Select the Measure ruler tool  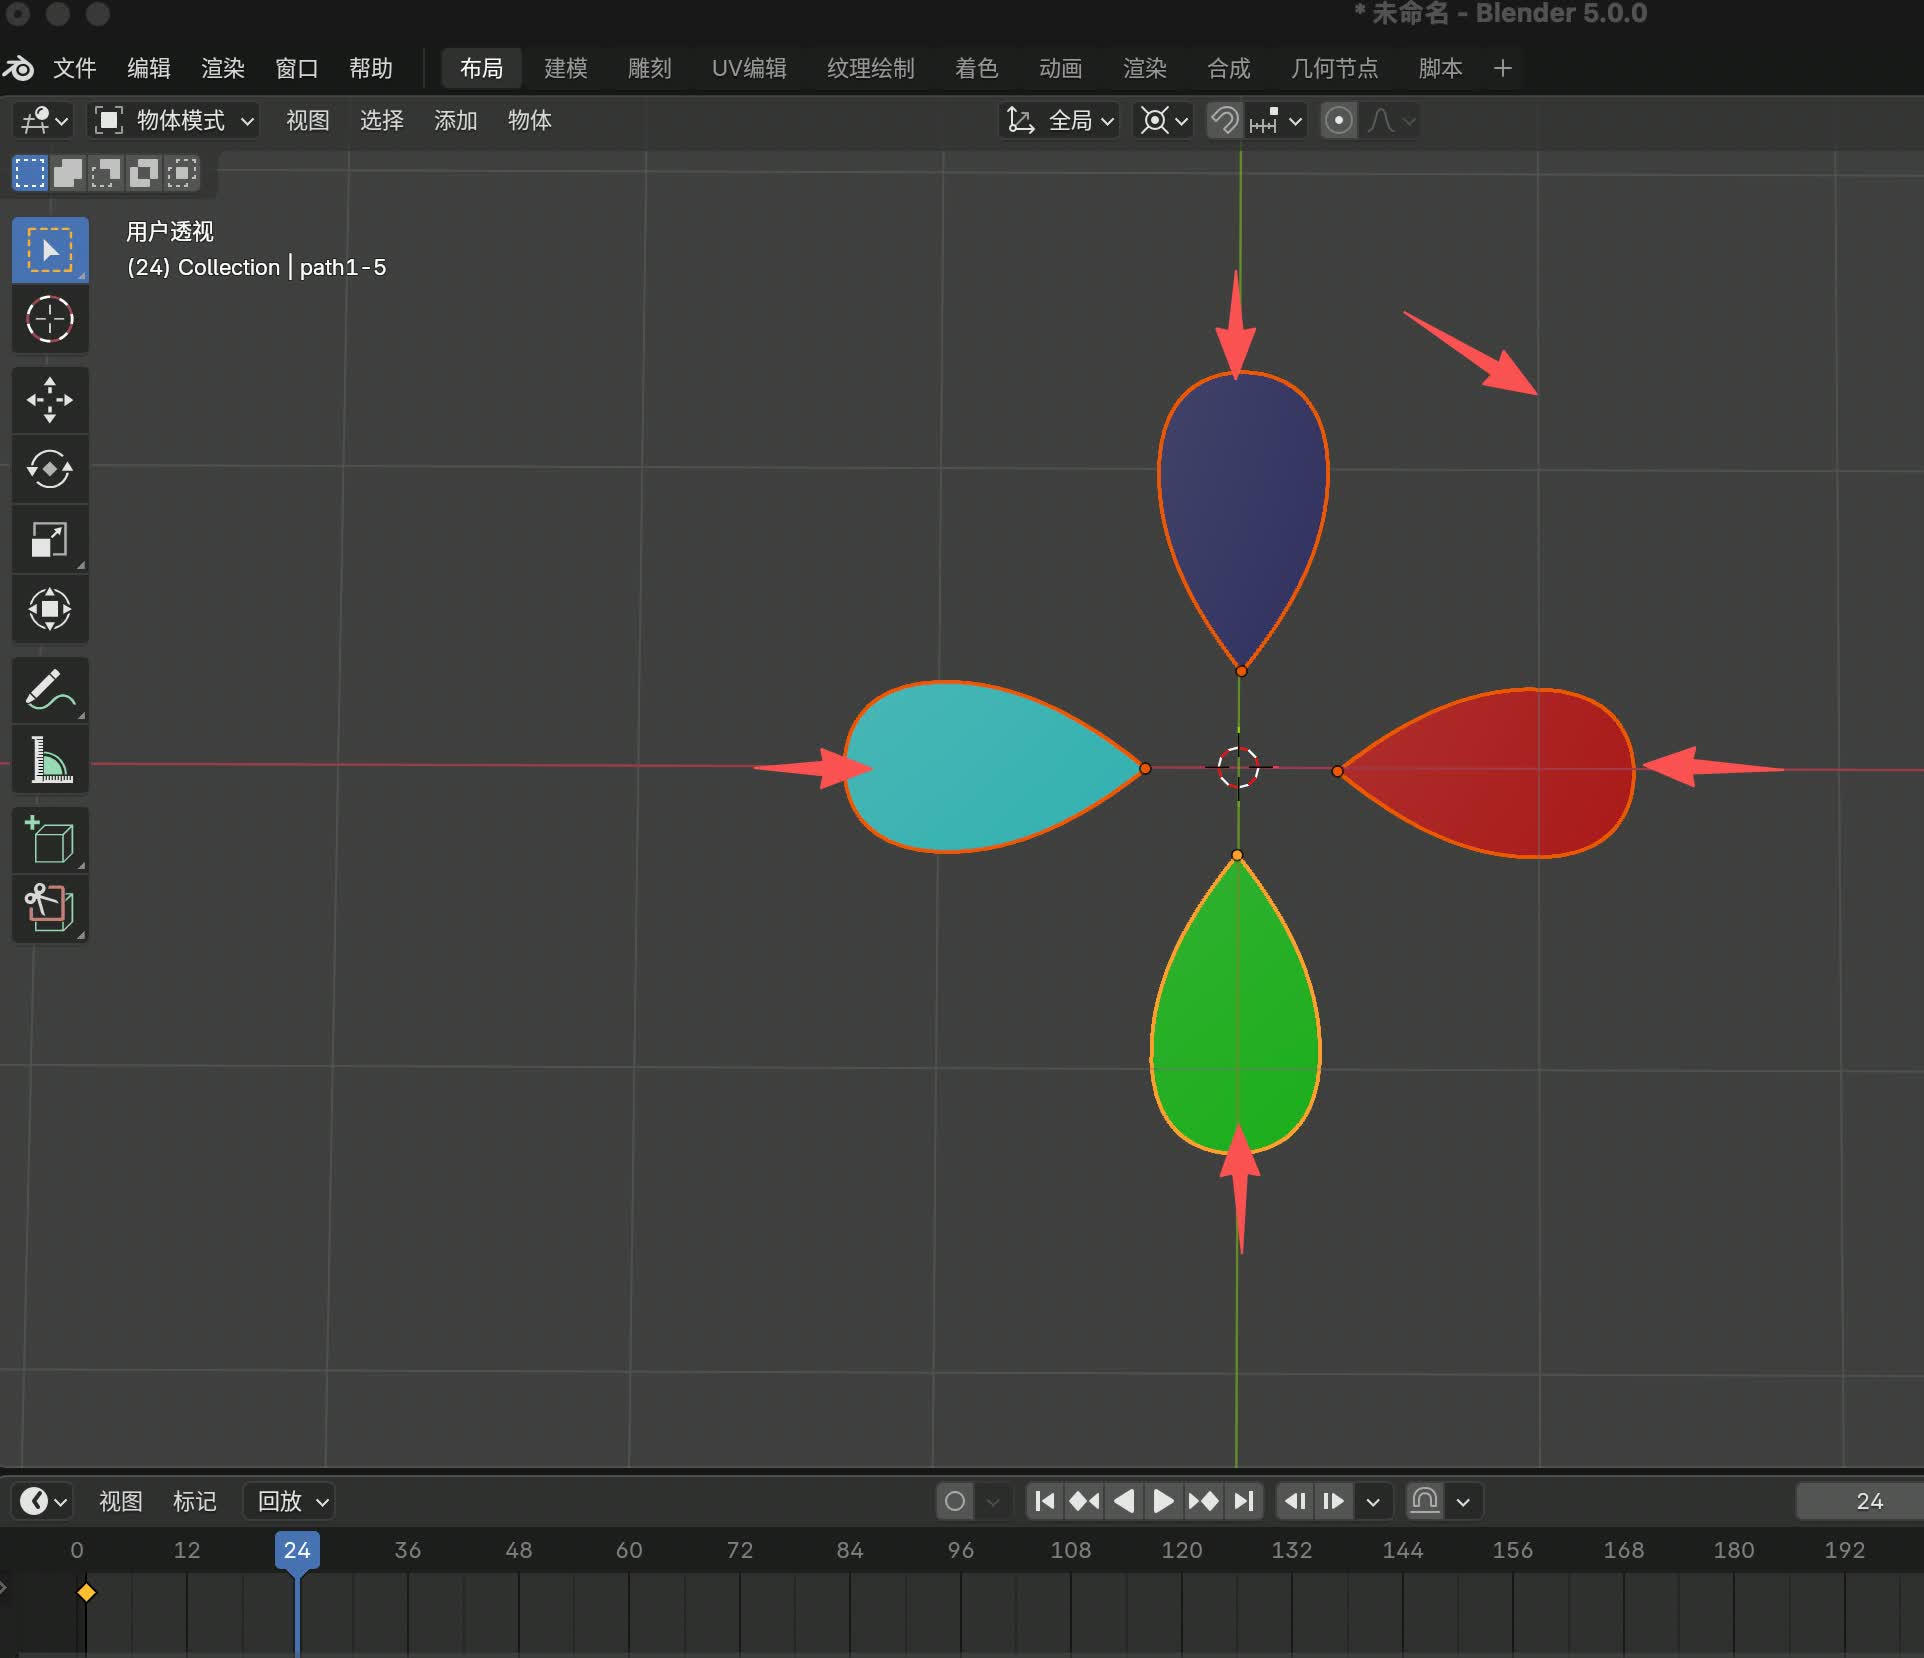49,759
